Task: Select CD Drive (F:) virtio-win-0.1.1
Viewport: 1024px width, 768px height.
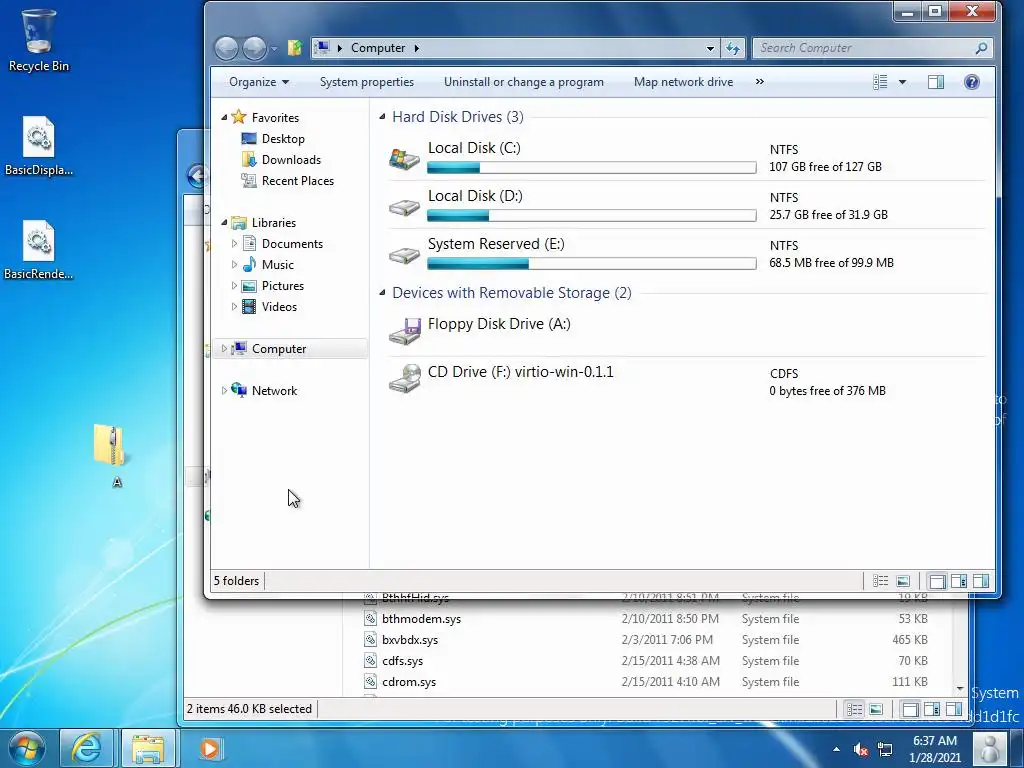Action: coord(684,381)
